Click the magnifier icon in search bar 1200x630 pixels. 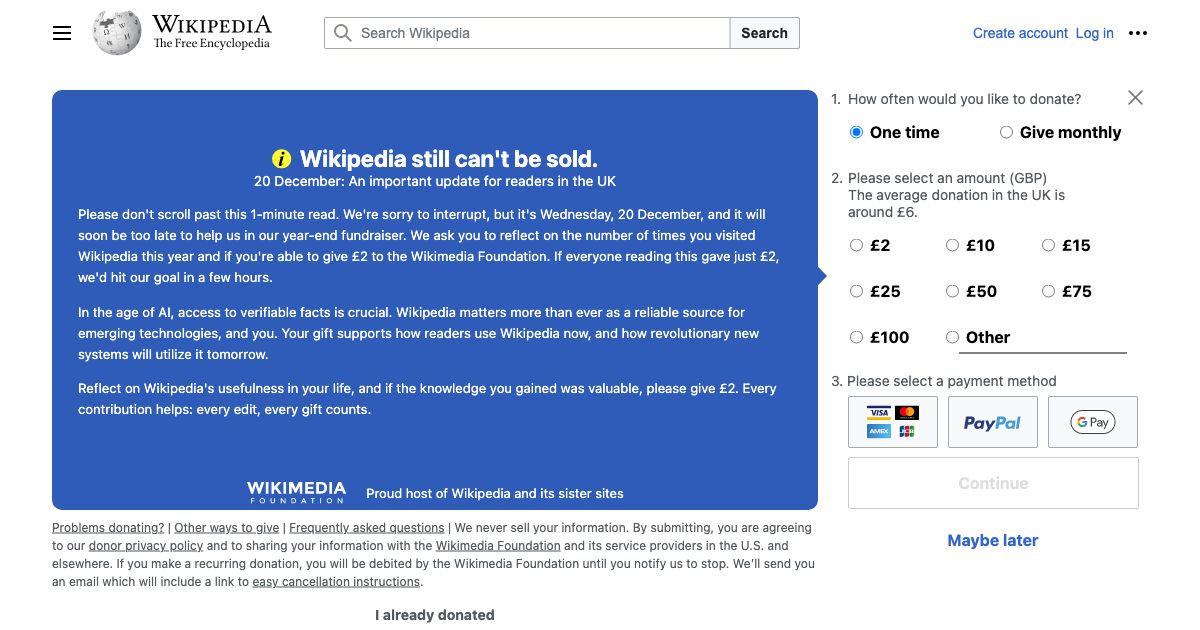click(341, 33)
